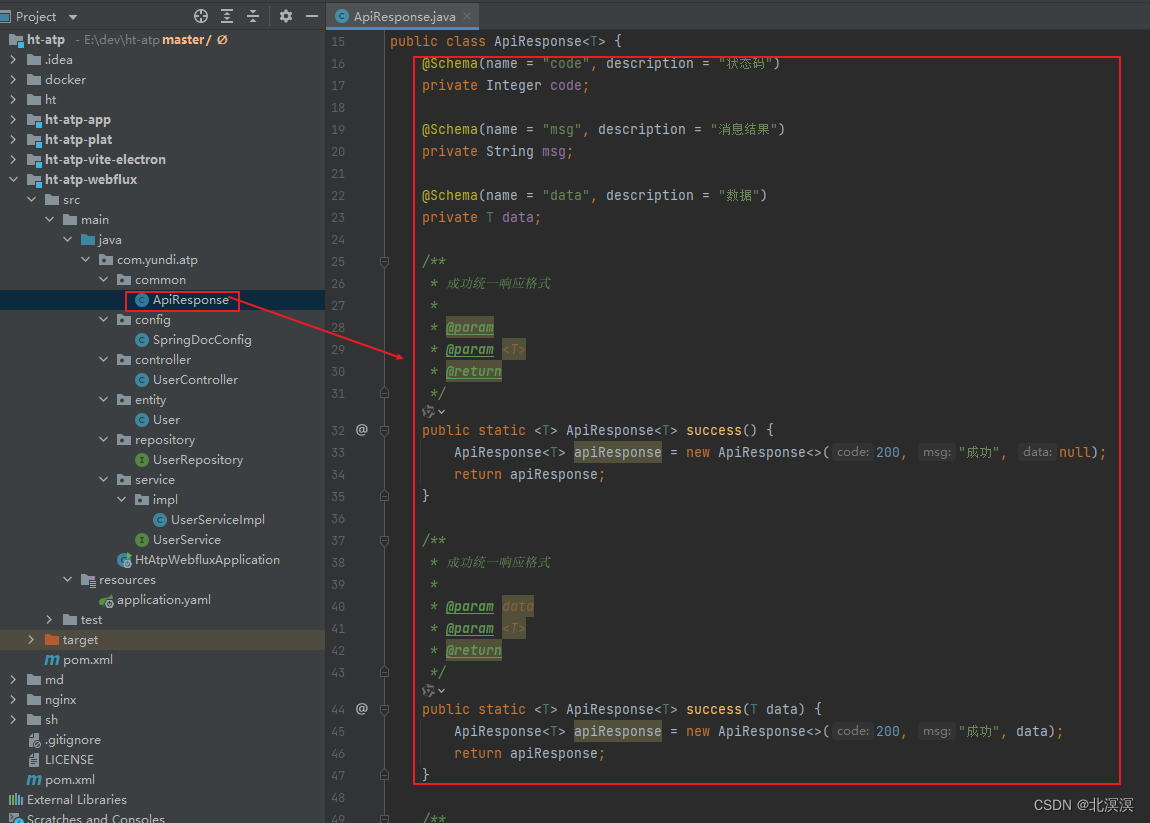The height and width of the screenshot is (823, 1150).
Task: Click the class icon next to UserController
Action: pos(143,379)
